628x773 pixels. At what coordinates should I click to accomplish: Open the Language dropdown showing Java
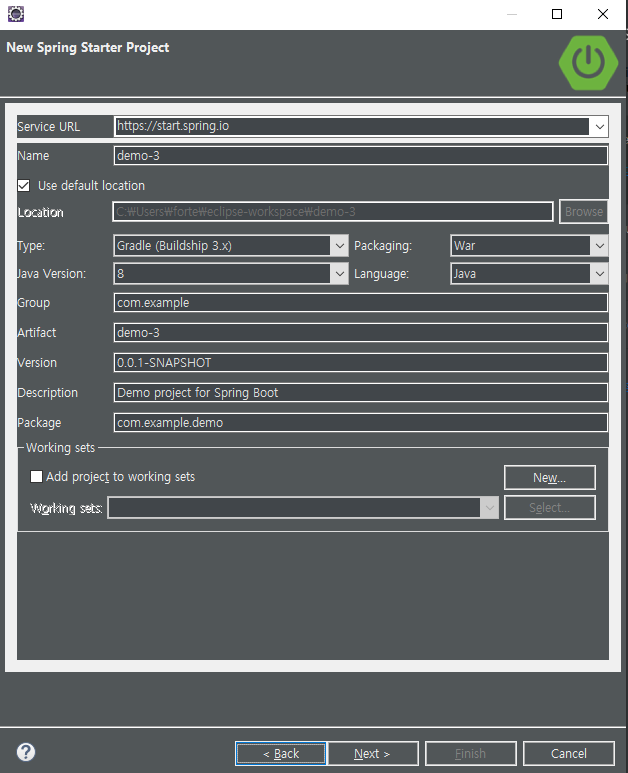(x=529, y=274)
